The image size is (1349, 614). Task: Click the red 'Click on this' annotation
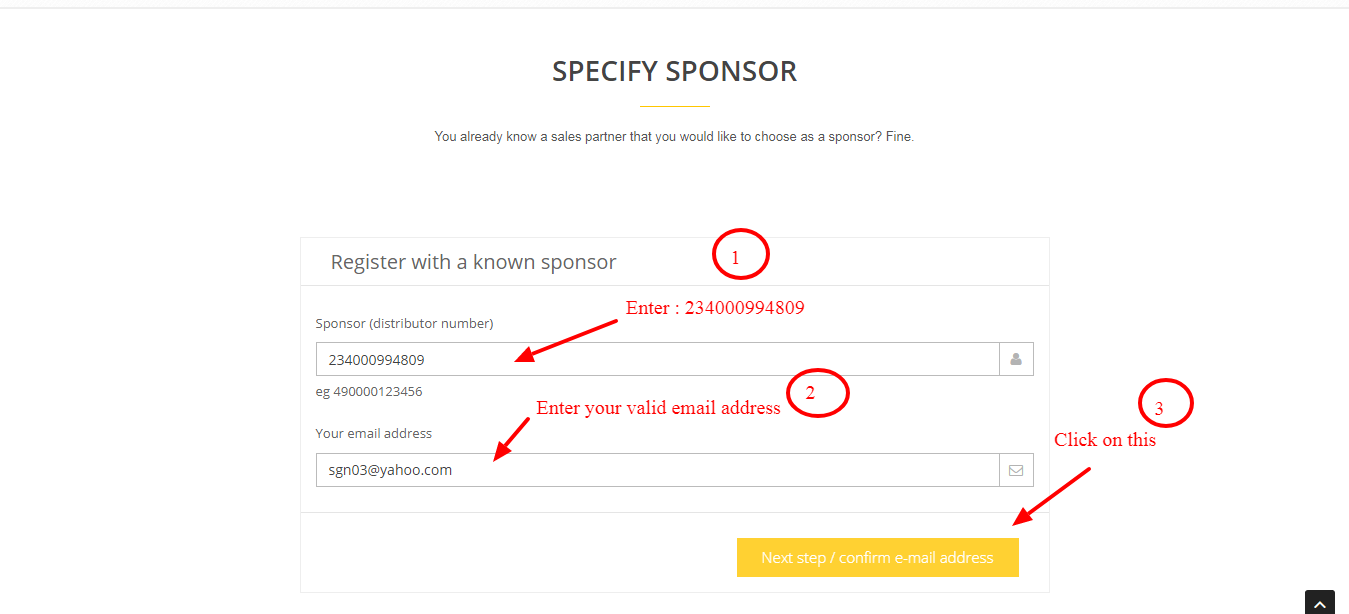[x=1105, y=440]
